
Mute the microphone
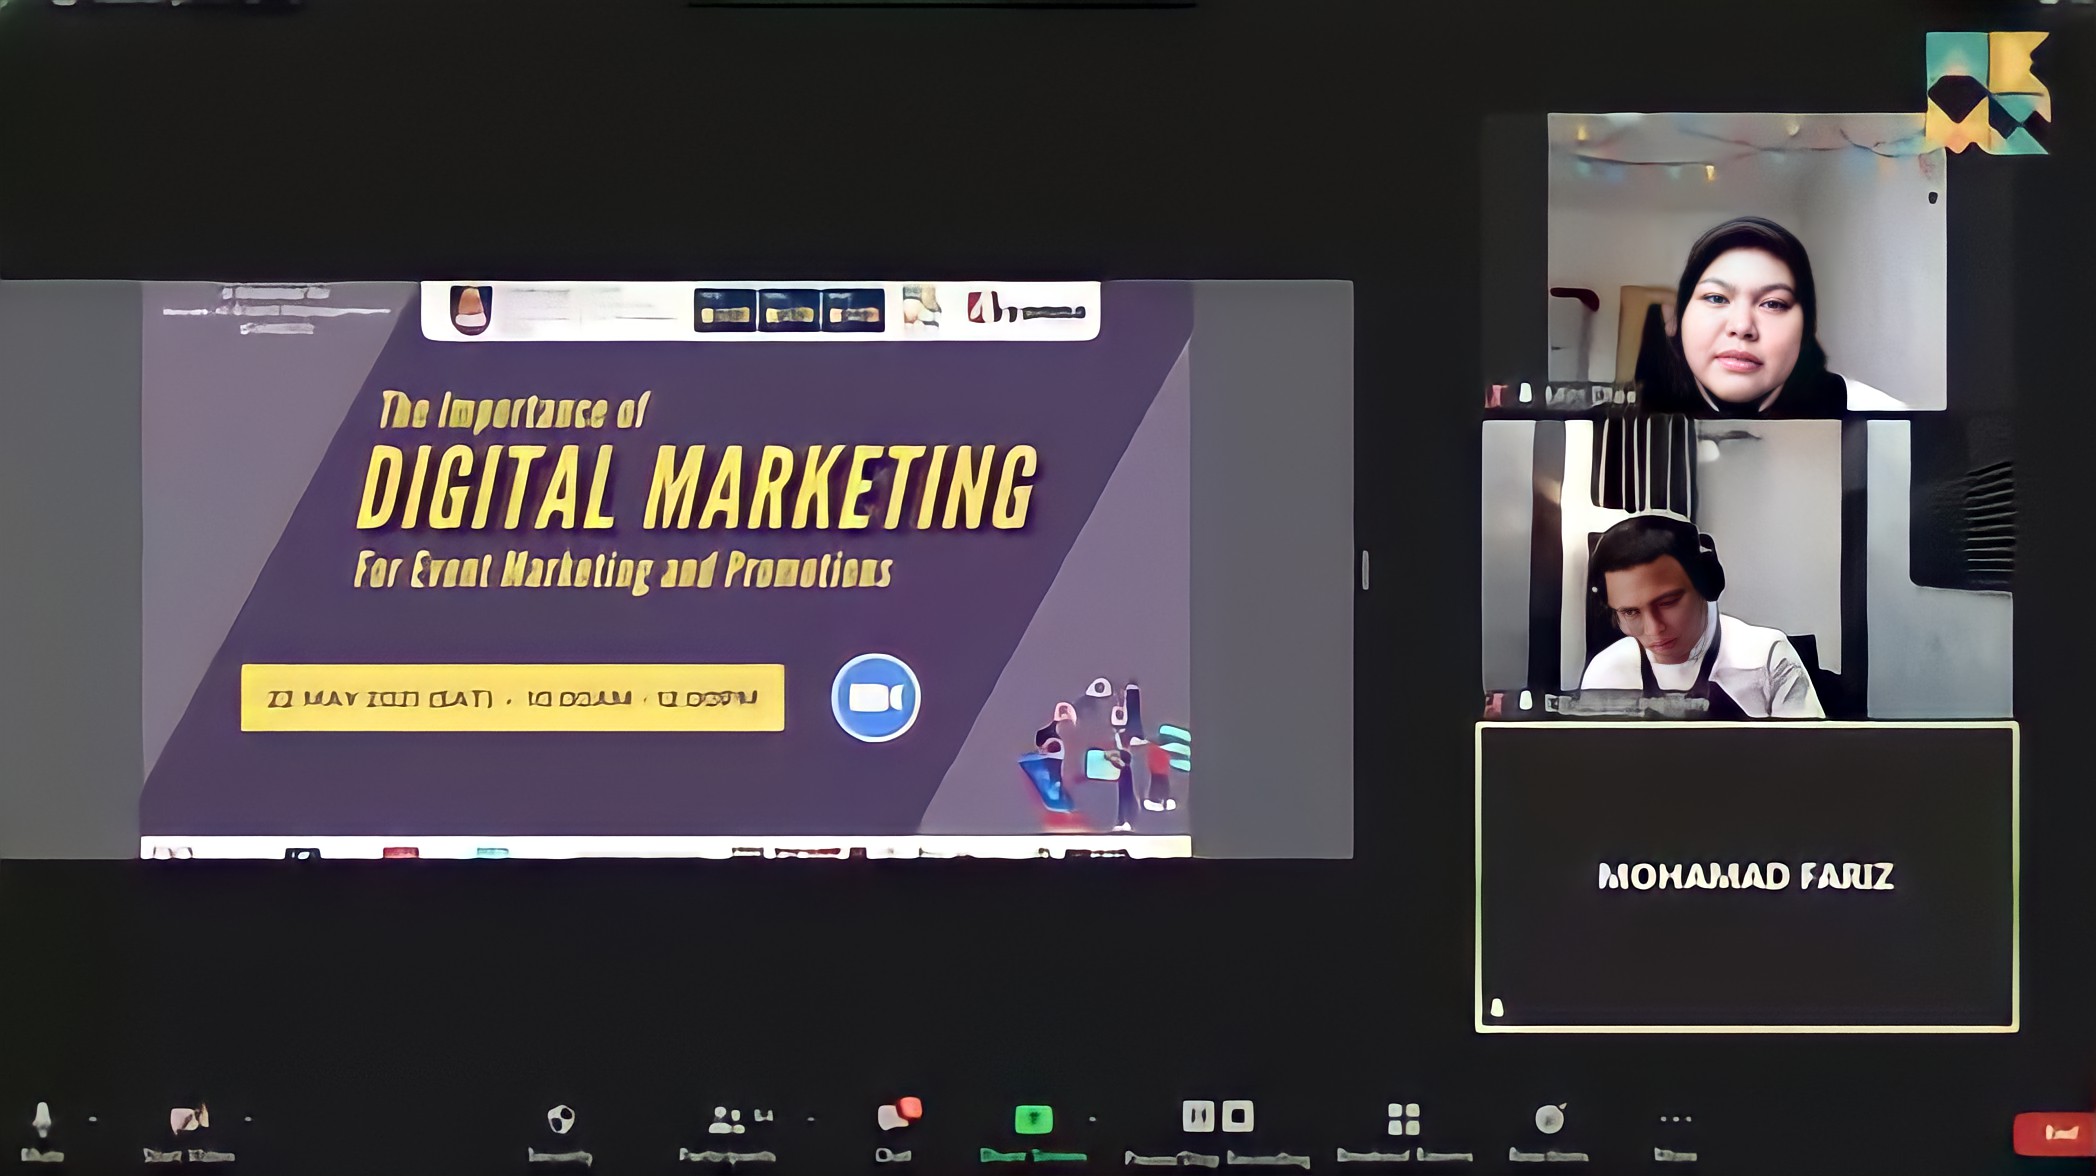[x=42, y=1124]
